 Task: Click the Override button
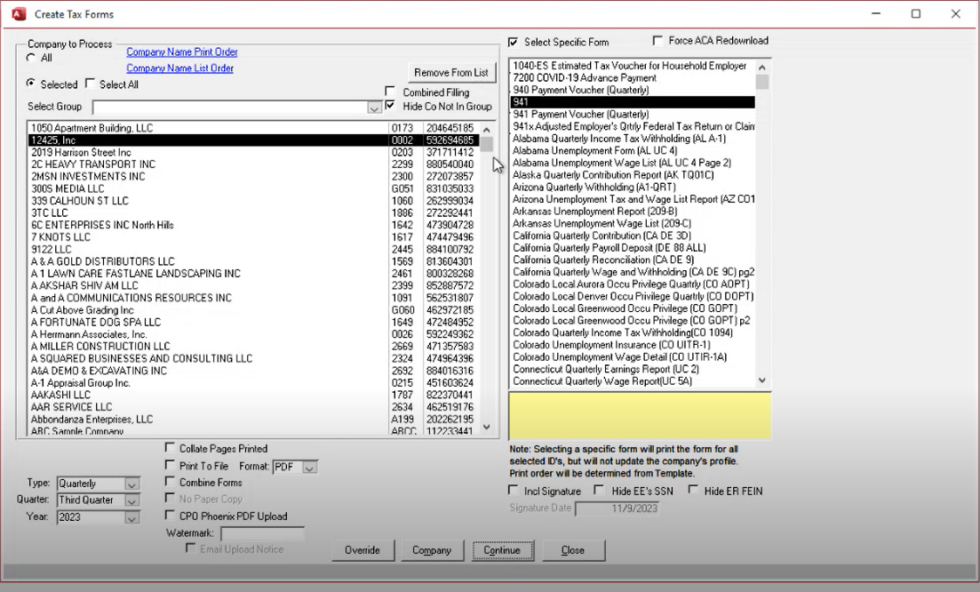coord(362,550)
